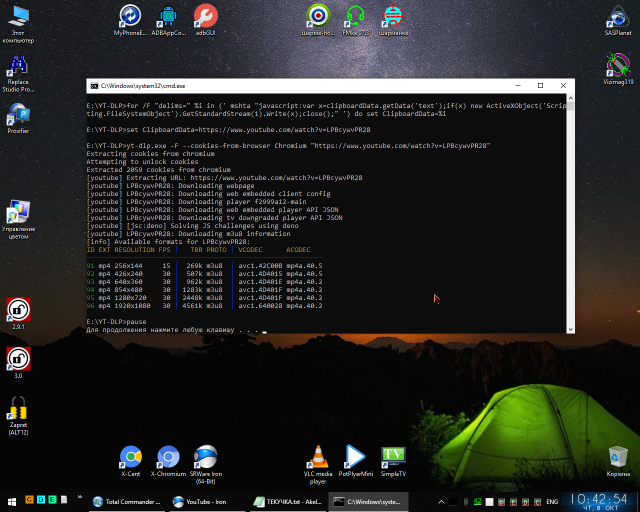Open the taskbar clock showing 10:42:54

tap(599, 502)
